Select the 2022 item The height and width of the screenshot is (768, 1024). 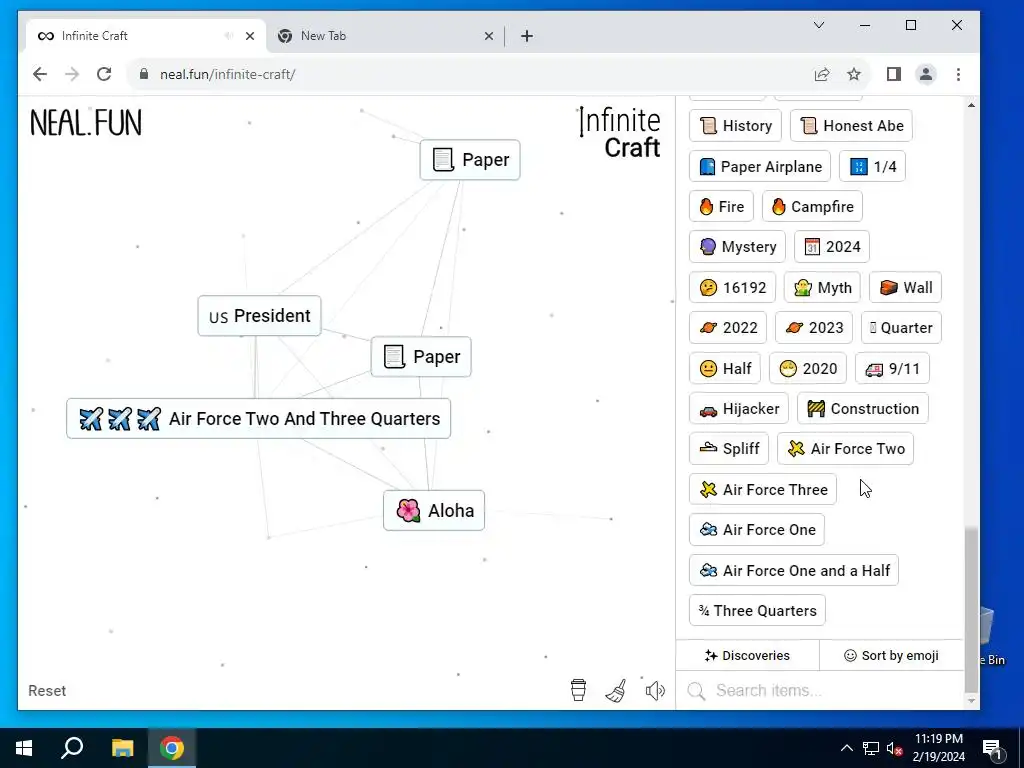click(x=728, y=328)
